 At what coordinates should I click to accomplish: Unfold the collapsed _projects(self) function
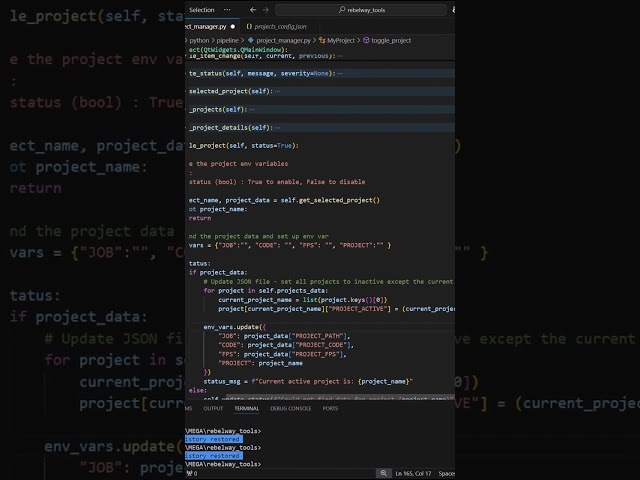tap(252, 109)
